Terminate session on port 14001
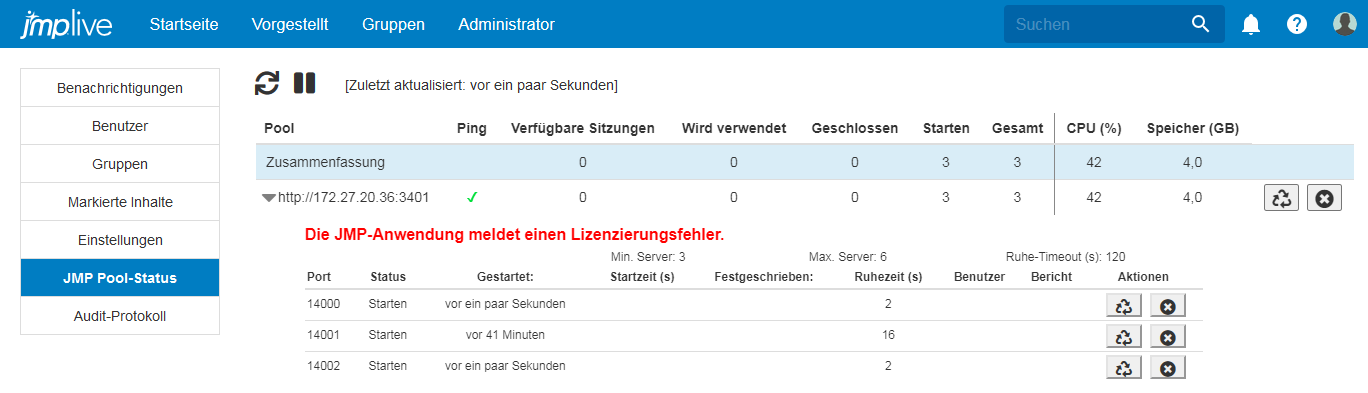This screenshot has height=393, width=1368. point(1167,337)
